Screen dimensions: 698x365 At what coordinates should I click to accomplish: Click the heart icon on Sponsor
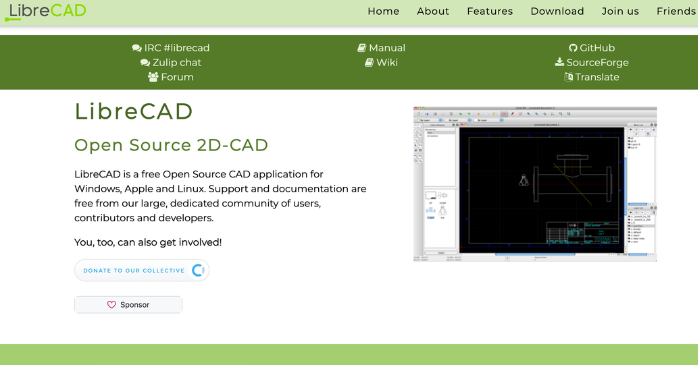pyautogui.click(x=111, y=305)
